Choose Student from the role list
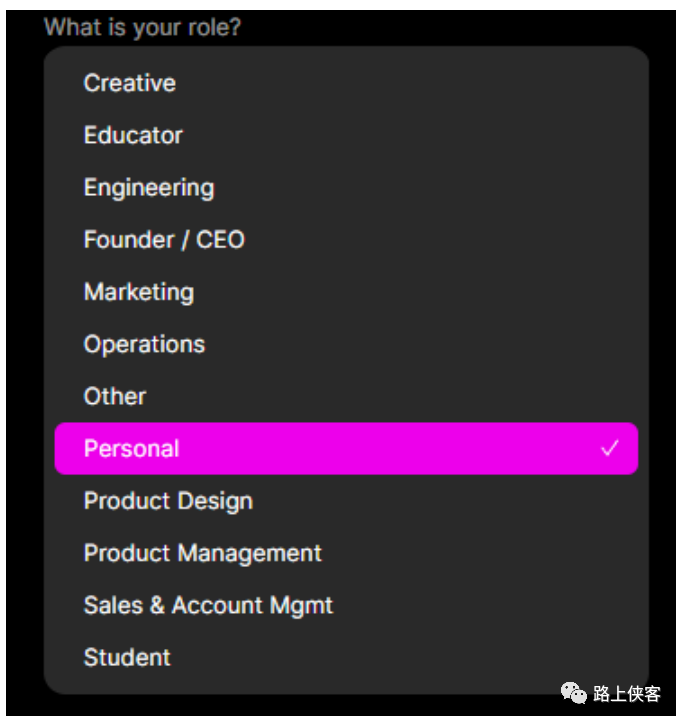This screenshot has height=724, width=683. (x=127, y=657)
